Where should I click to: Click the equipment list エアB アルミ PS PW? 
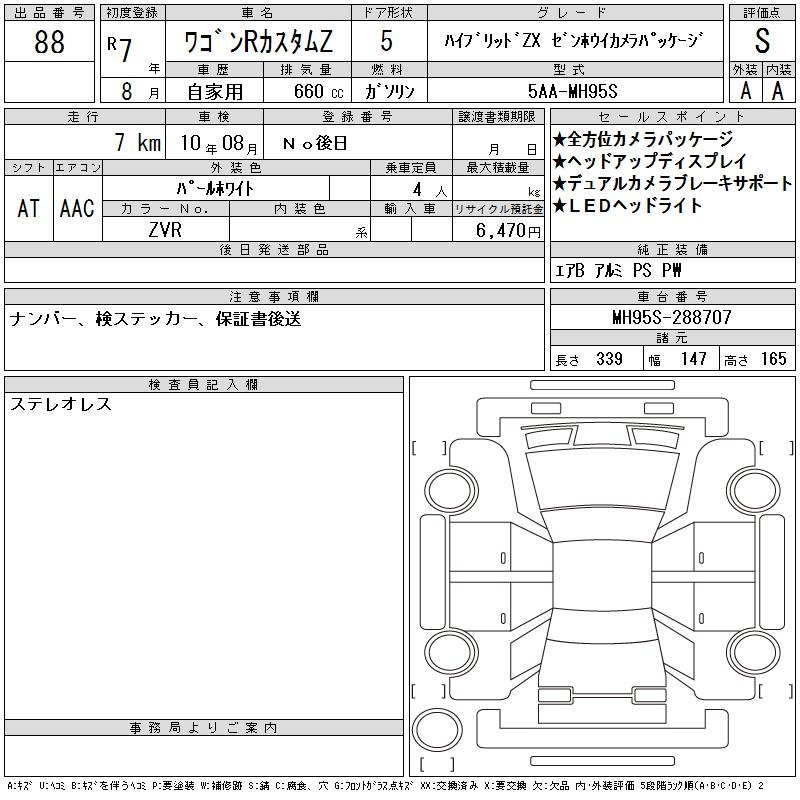[x=618, y=270]
